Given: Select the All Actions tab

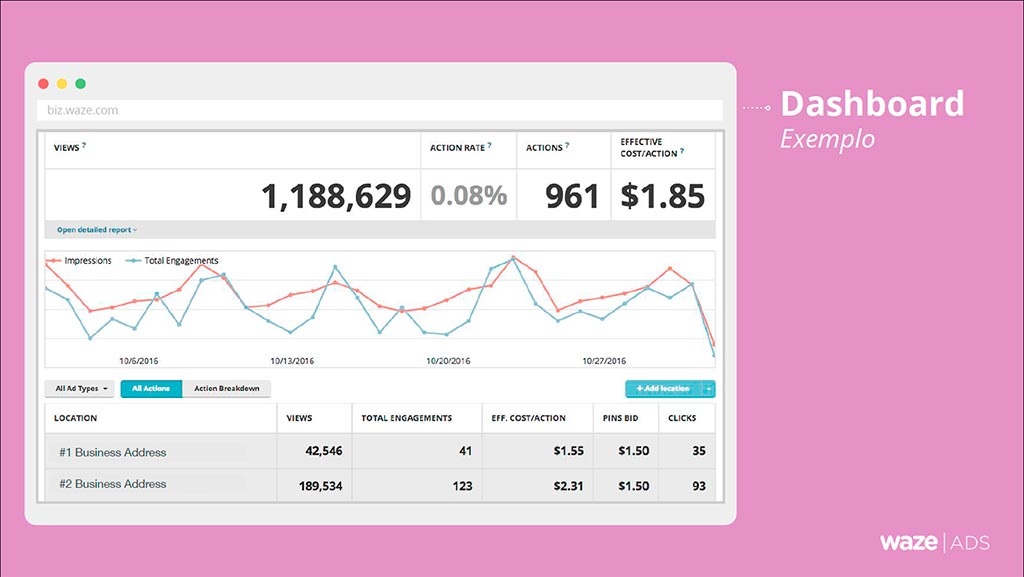Looking at the screenshot, I should (151, 388).
